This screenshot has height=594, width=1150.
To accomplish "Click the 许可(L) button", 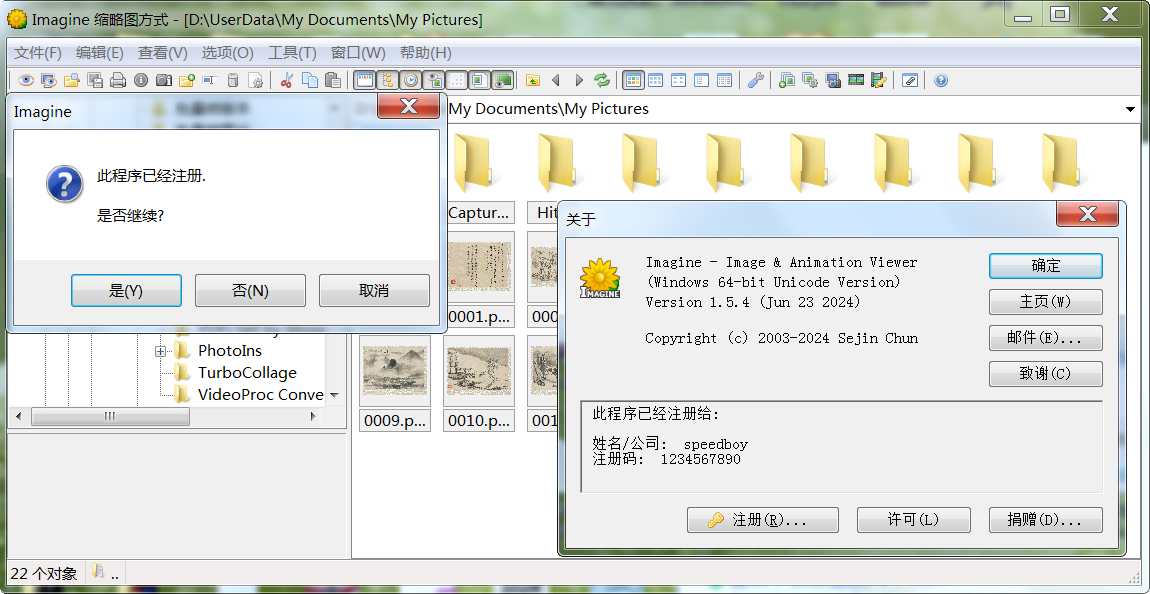I will click(x=914, y=520).
